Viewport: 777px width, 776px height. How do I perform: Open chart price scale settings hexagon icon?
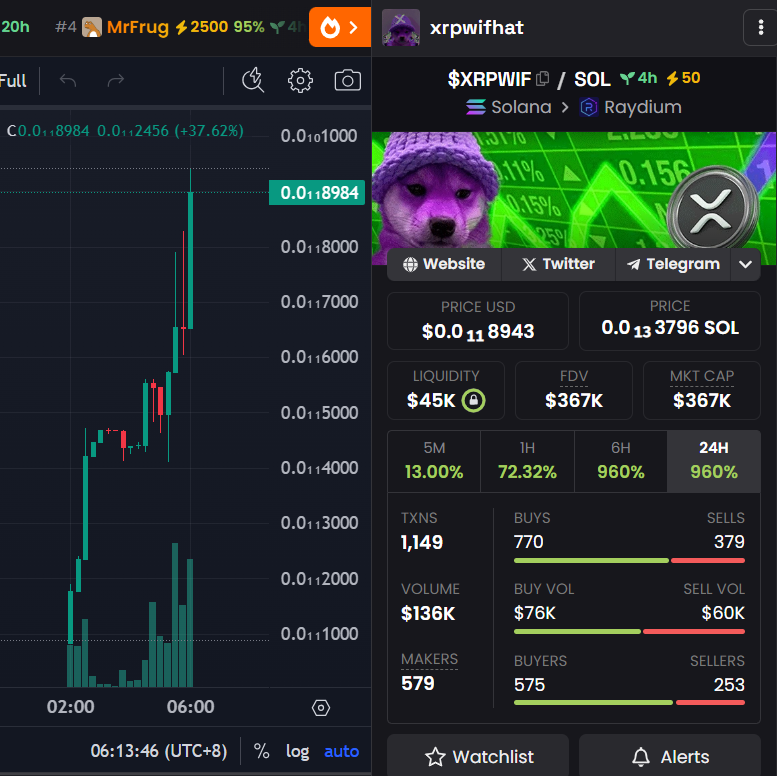321,708
